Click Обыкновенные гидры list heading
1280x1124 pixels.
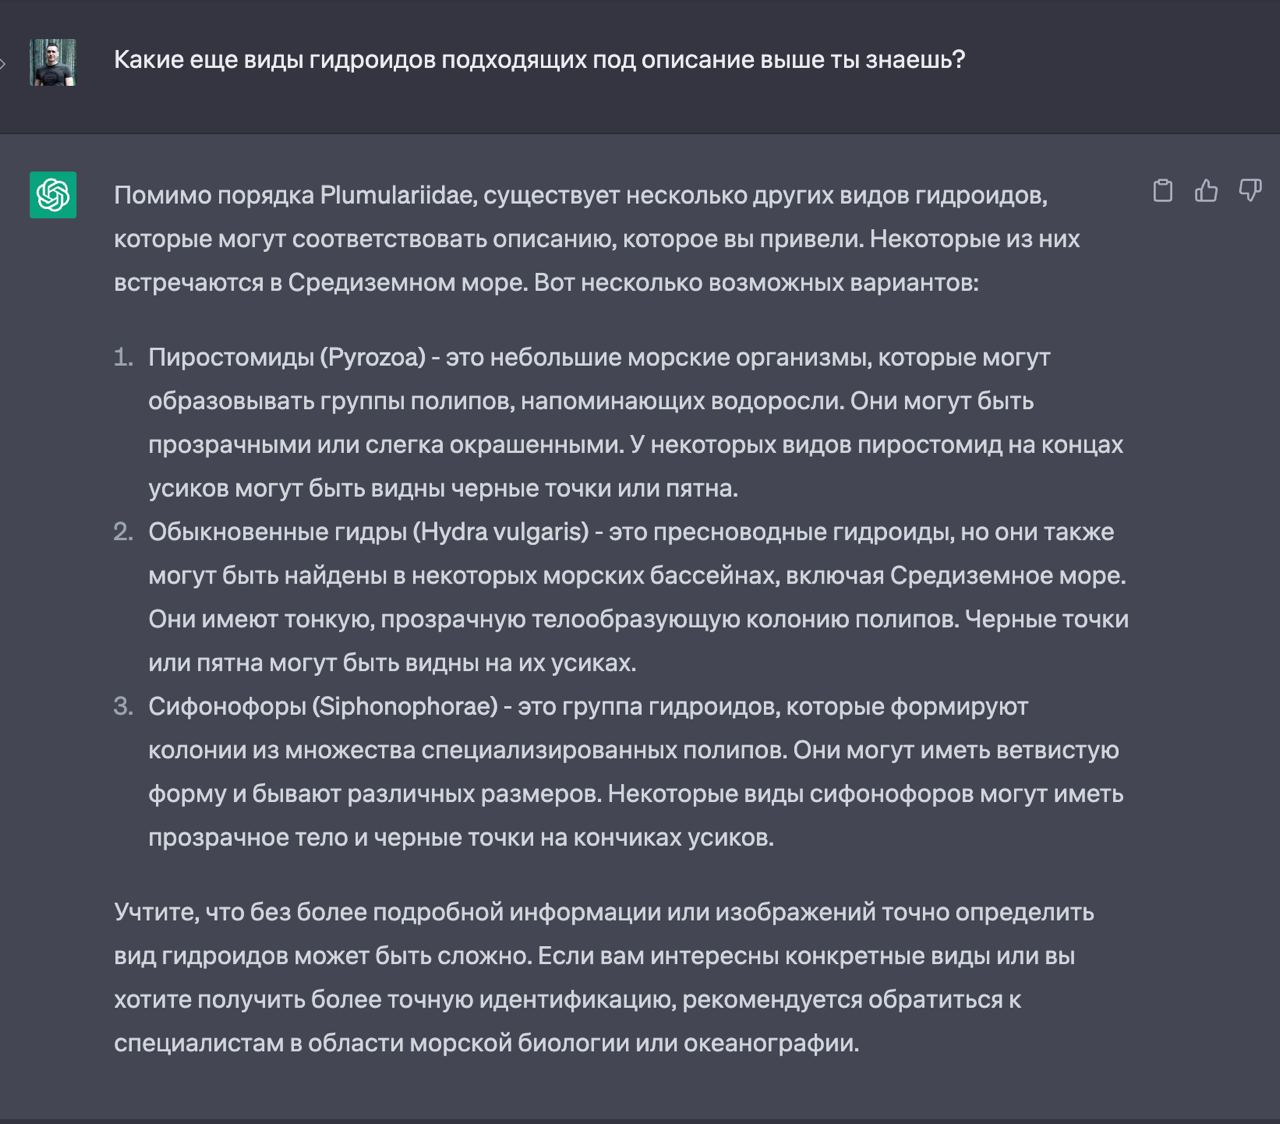[276, 531]
